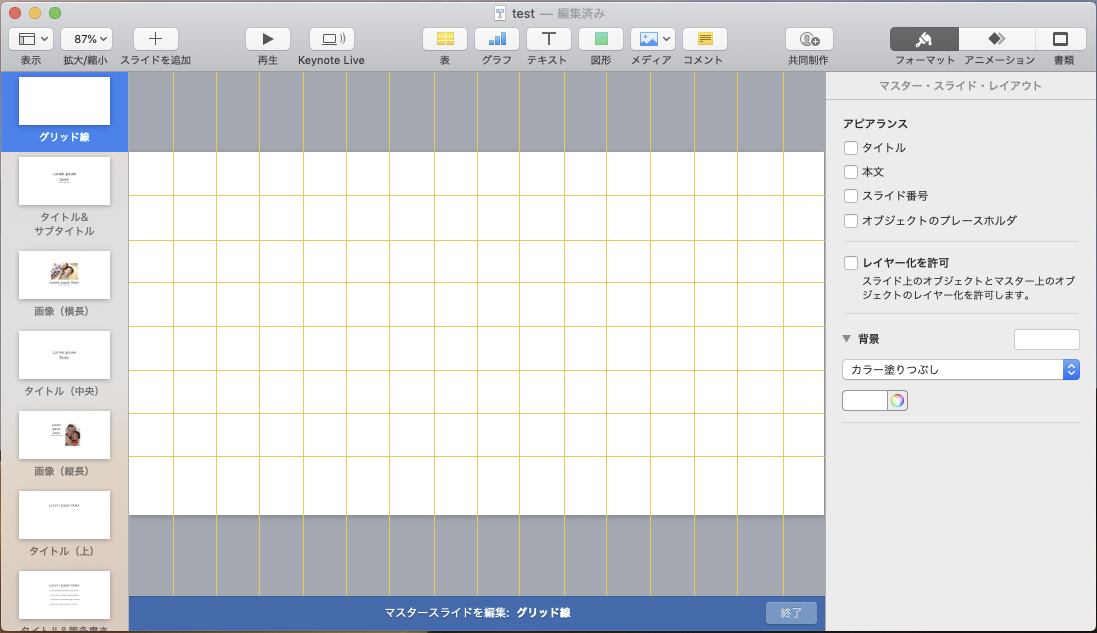Click 終了 to finish master editing

coord(791,613)
